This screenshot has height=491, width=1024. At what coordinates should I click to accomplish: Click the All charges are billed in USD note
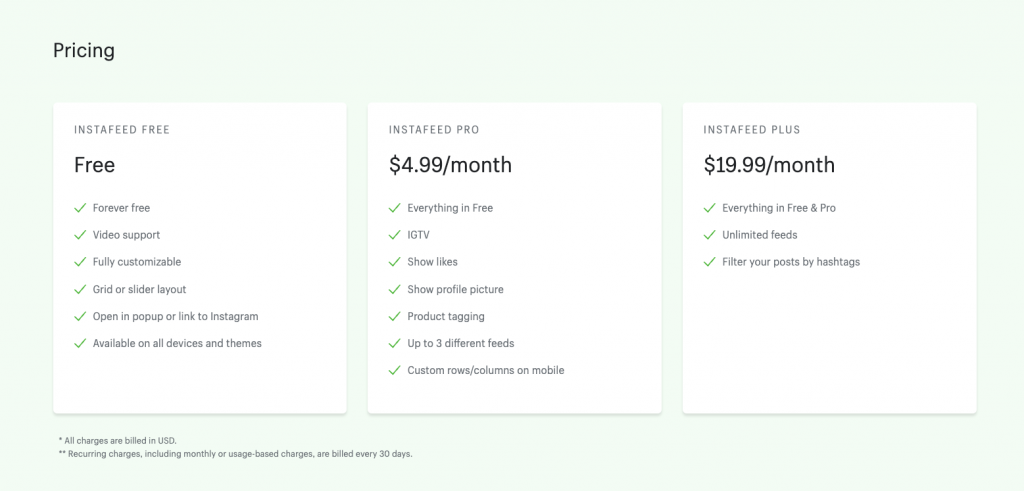[x=118, y=441]
